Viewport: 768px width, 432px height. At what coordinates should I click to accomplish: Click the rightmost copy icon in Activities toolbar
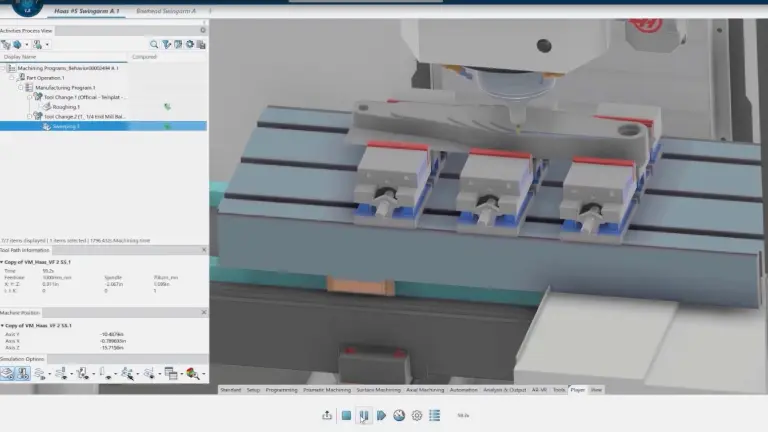pos(201,45)
